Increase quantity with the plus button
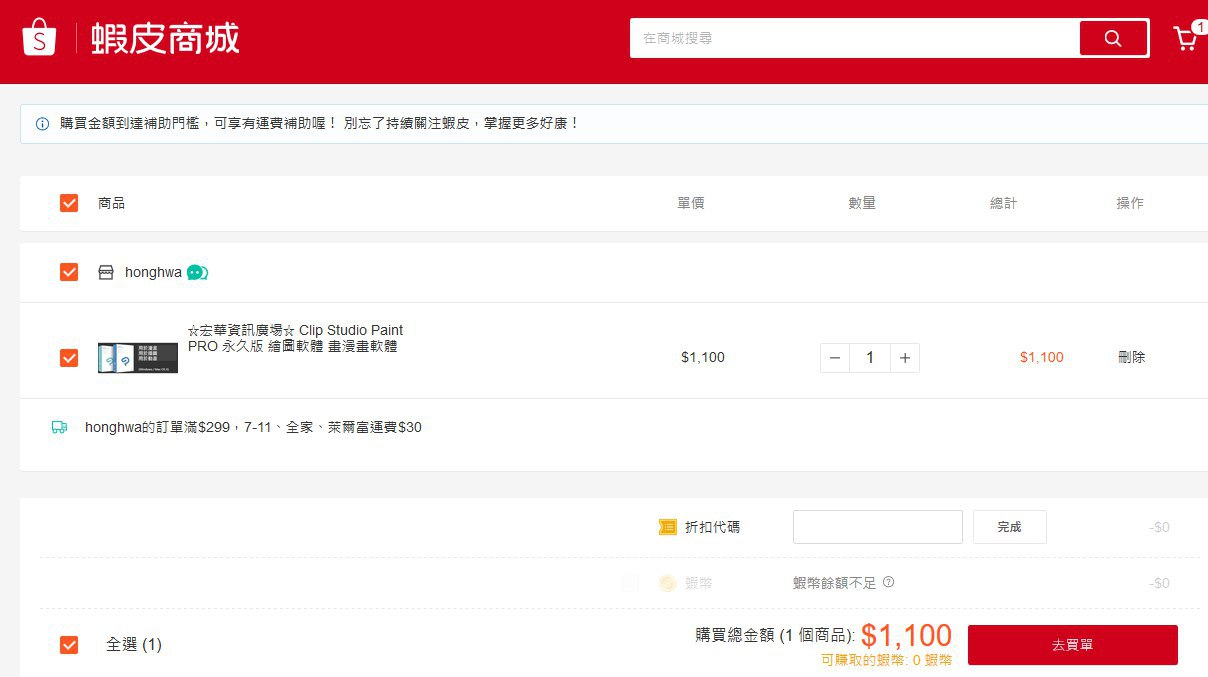Viewport: 1208px width, 677px height. click(904, 358)
